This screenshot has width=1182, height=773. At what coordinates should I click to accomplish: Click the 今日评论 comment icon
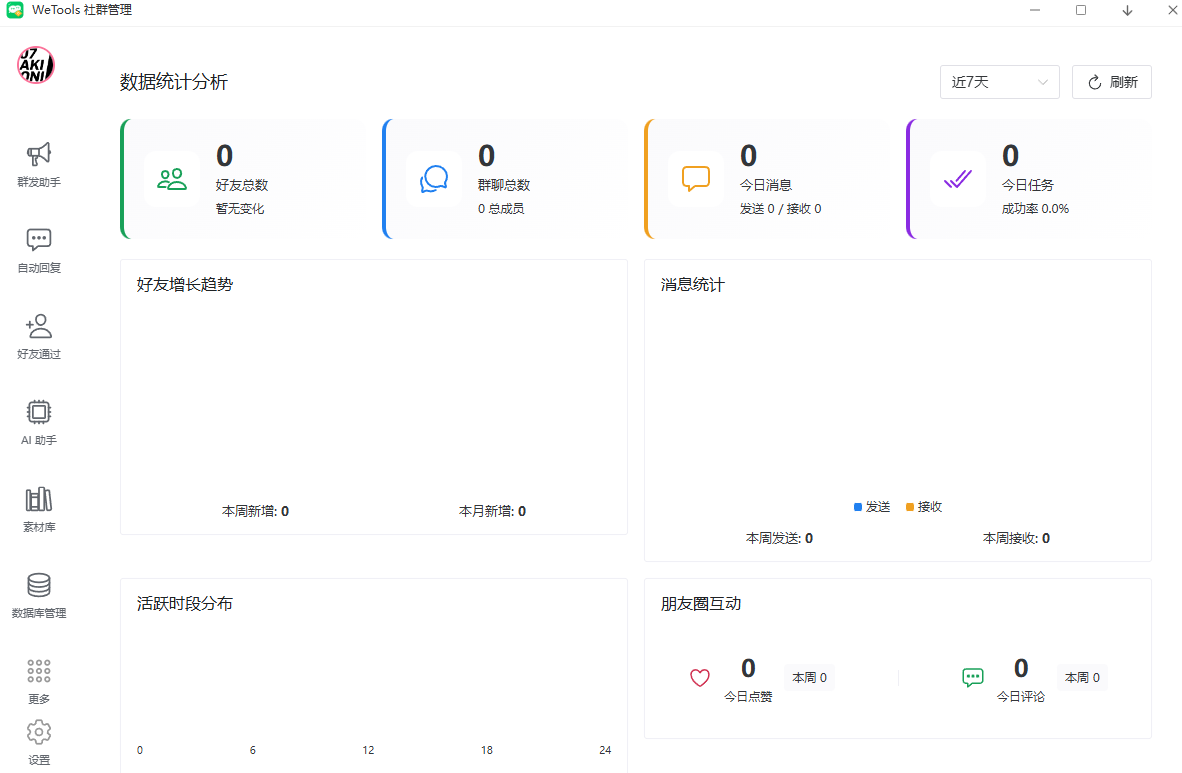point(973,678)
